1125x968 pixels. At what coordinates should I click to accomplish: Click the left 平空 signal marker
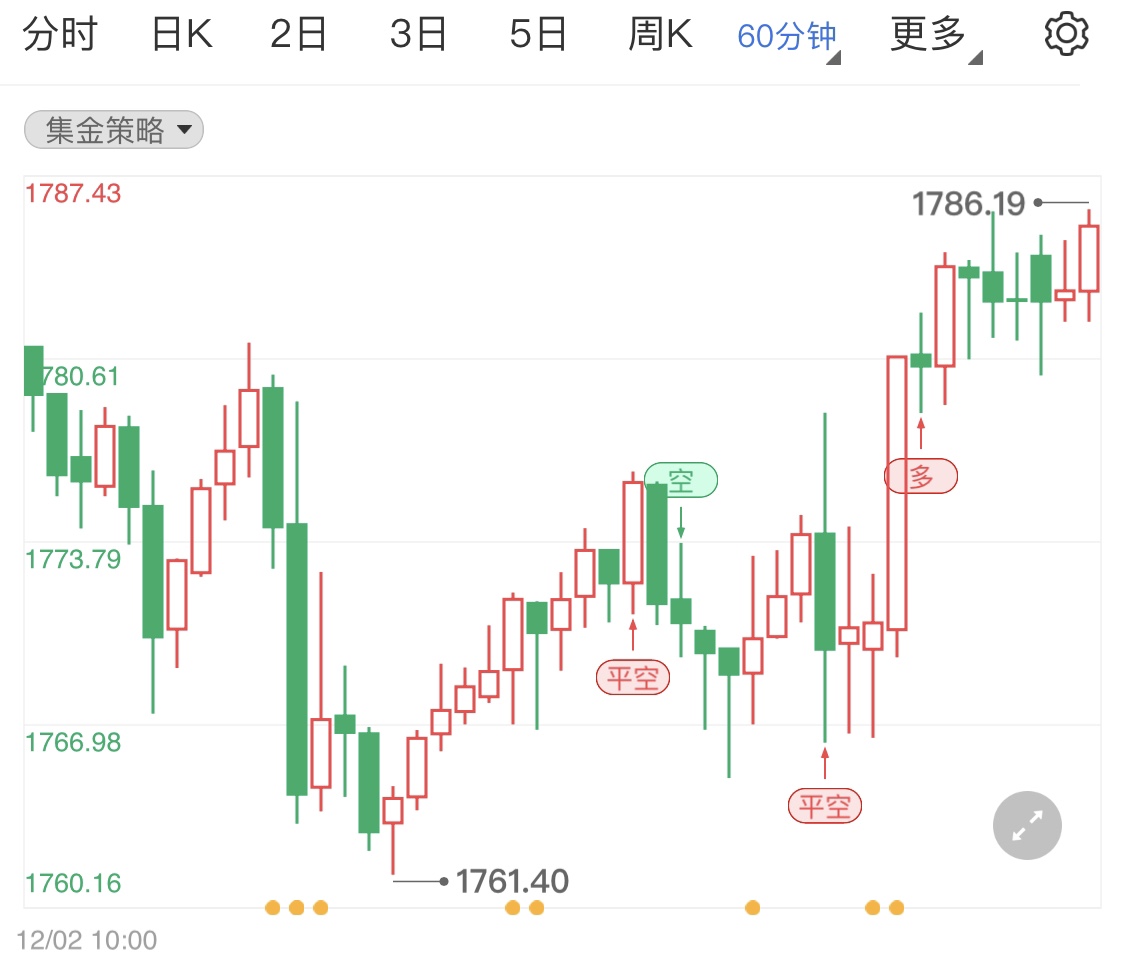pos(632,676)
